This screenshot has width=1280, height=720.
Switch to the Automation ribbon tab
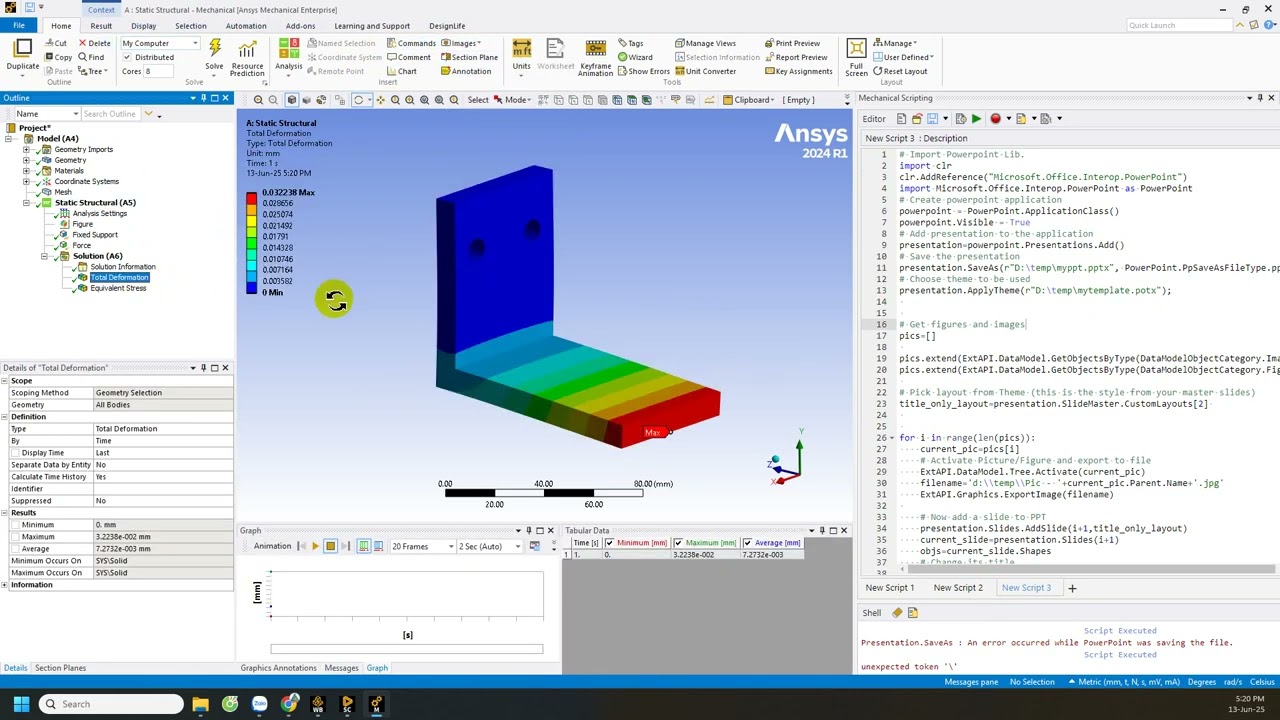(246, 26)
